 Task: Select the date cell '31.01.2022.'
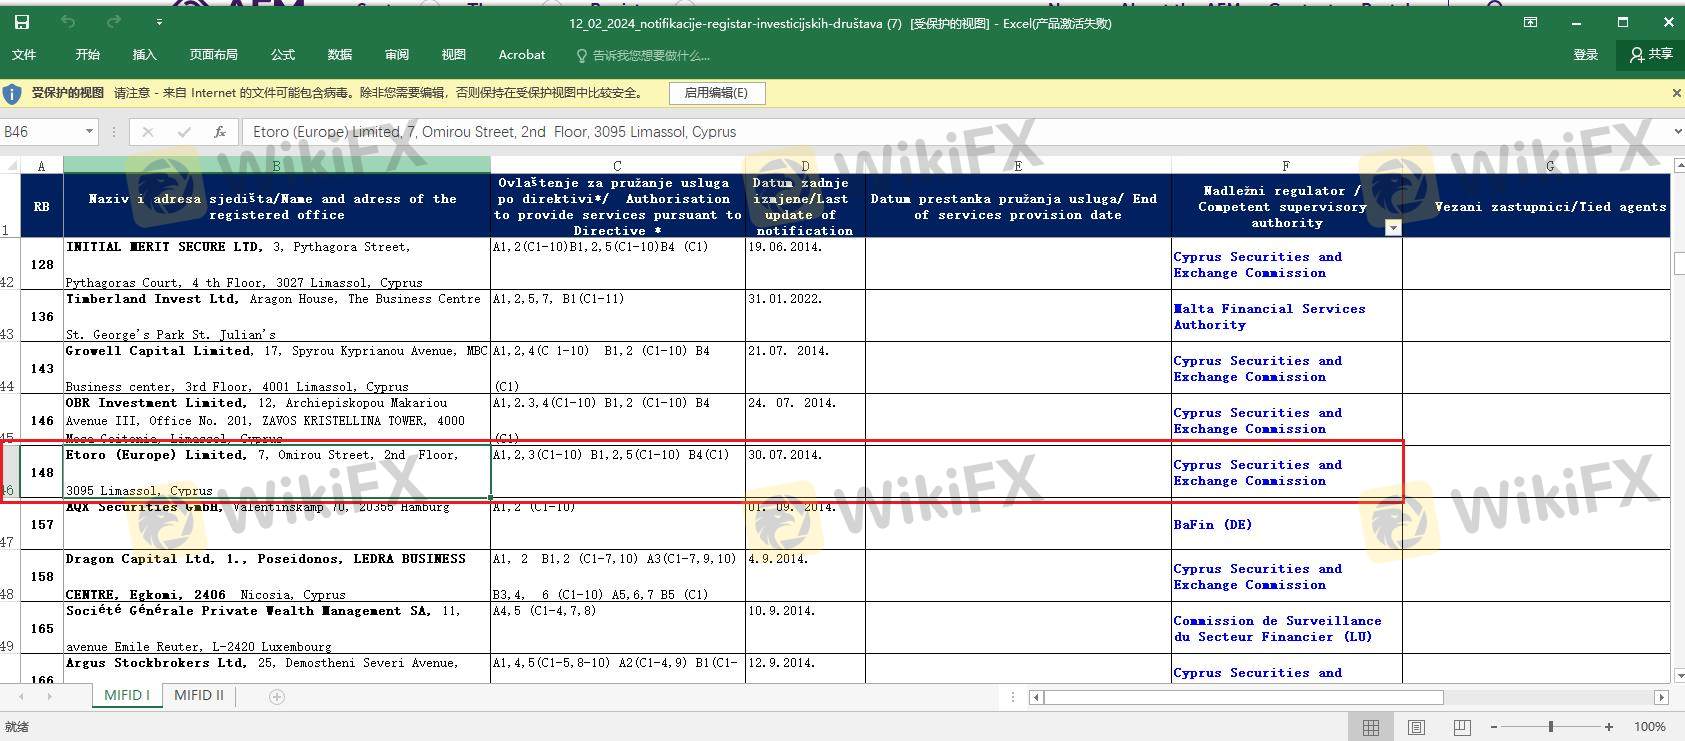[x=805, y=316]
